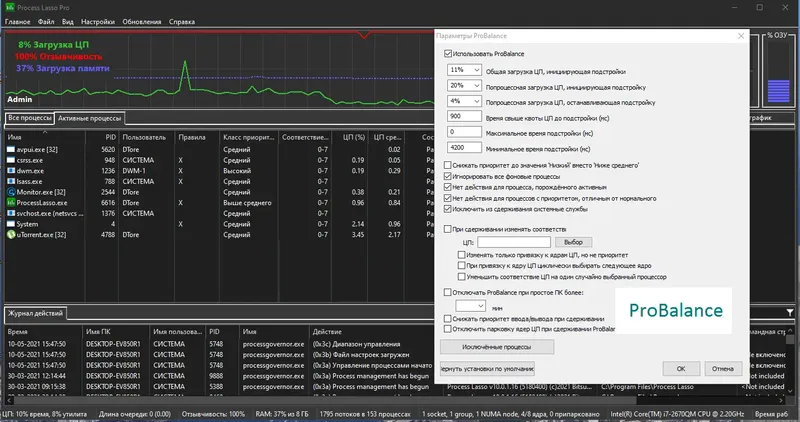Enable При сдерживании изменять соответствия checkbox
800x422 pixels.
click(x=447, y=229)
